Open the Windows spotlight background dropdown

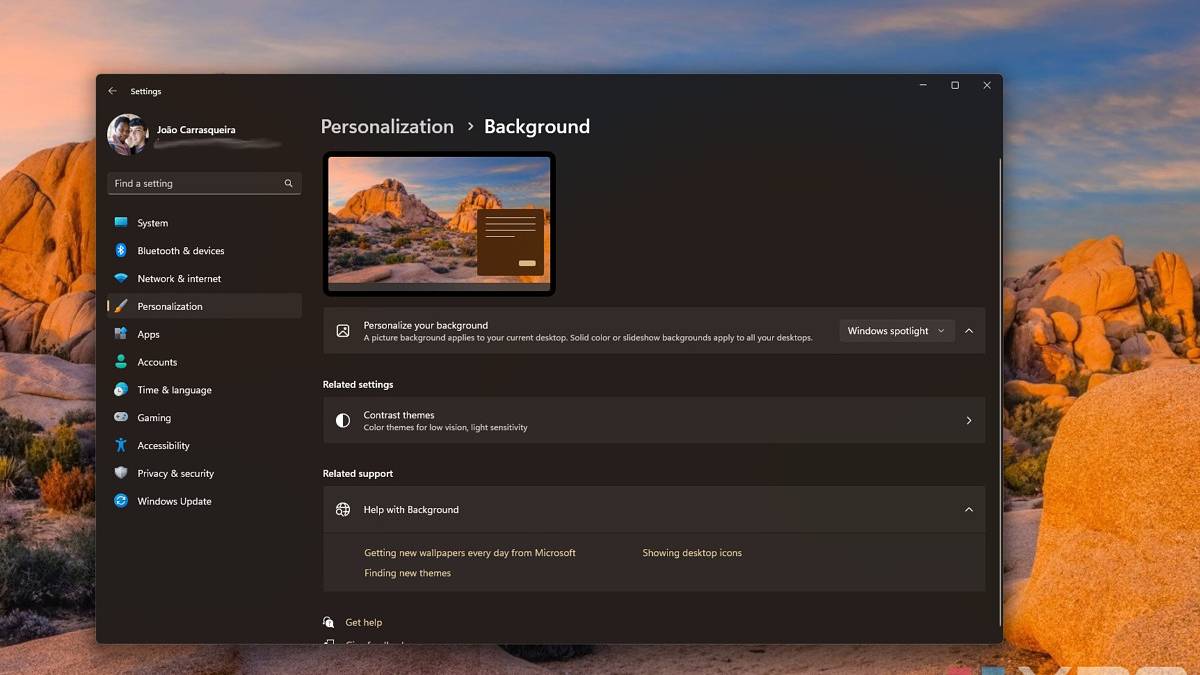[x=896, y=331]
